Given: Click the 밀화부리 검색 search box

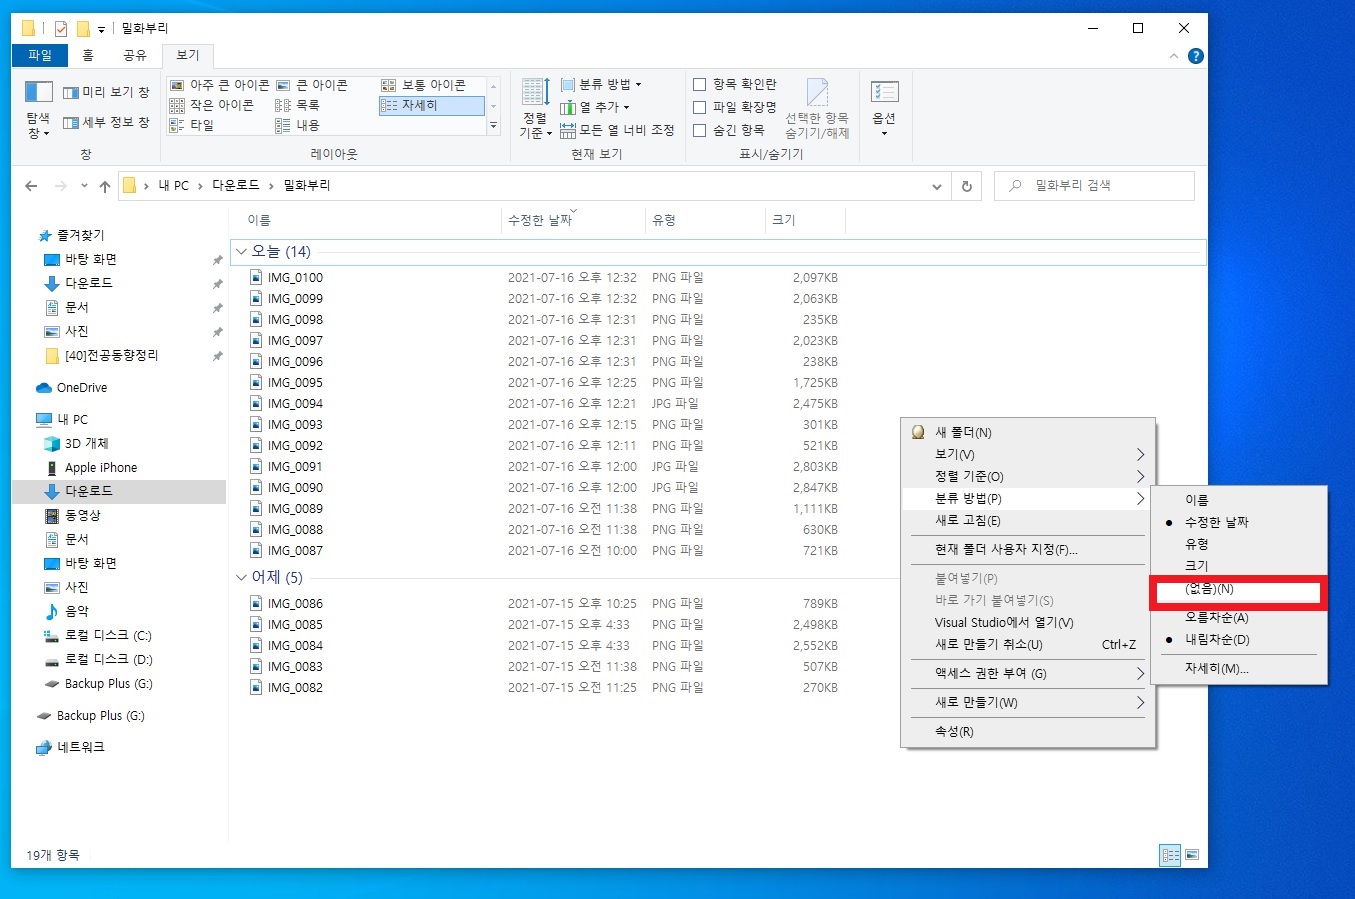Looking at the screenshot, I should (x=1094, y=186).
